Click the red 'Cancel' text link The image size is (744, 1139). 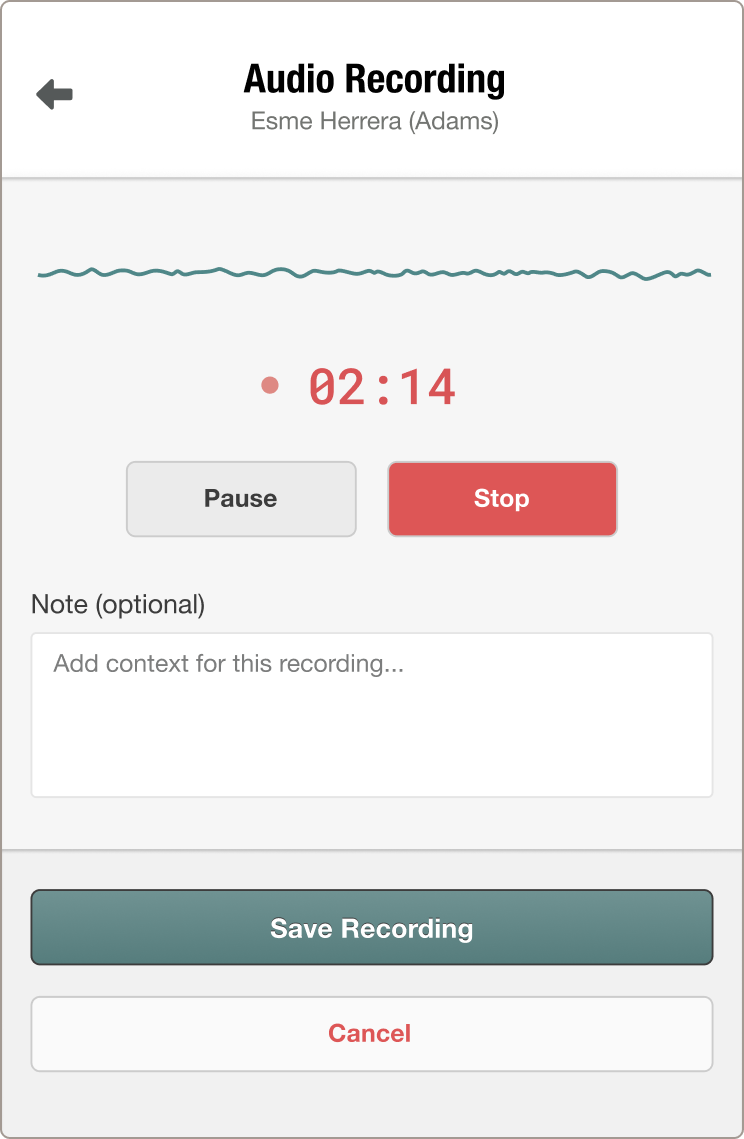tap(370, 1034)
